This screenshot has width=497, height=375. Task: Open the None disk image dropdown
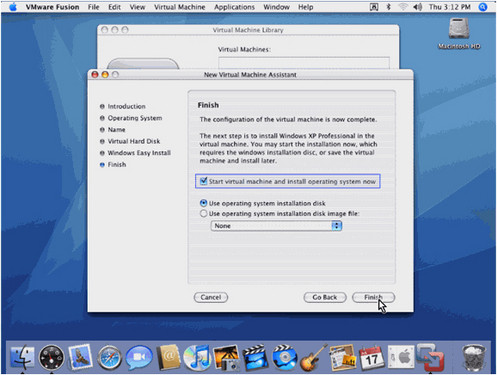click(276, 226)
